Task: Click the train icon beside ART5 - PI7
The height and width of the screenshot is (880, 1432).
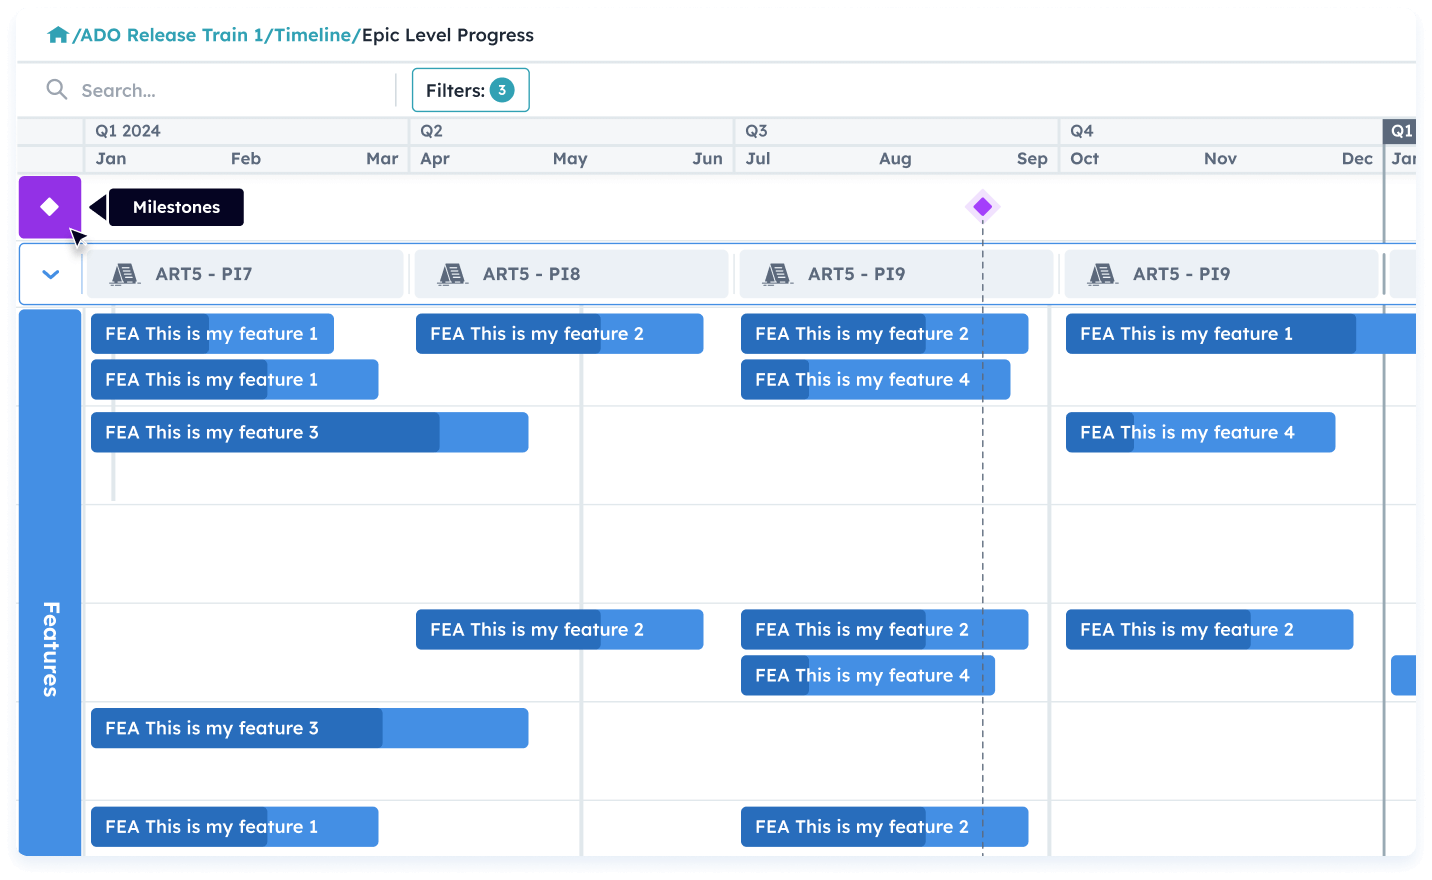Action: 125,274
